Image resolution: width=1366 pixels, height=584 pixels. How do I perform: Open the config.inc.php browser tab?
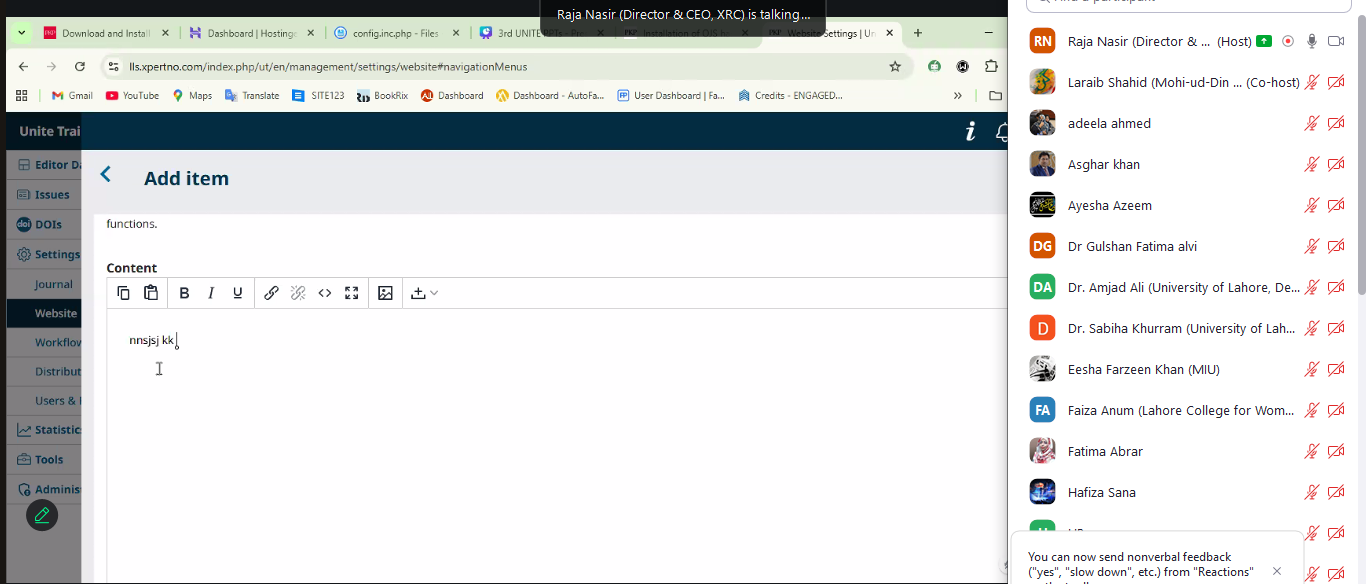(395, 33)
